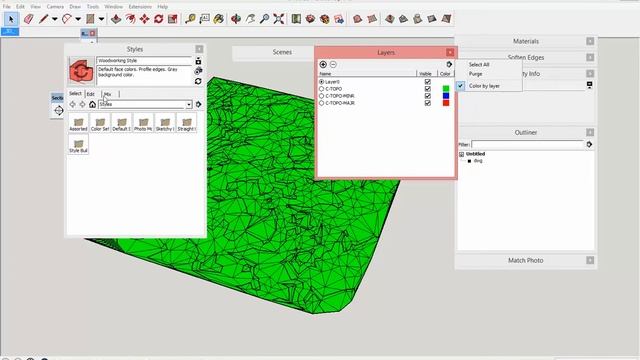Activate the Rotate tool
The image size is (640, 360).
tap(159, 19)
